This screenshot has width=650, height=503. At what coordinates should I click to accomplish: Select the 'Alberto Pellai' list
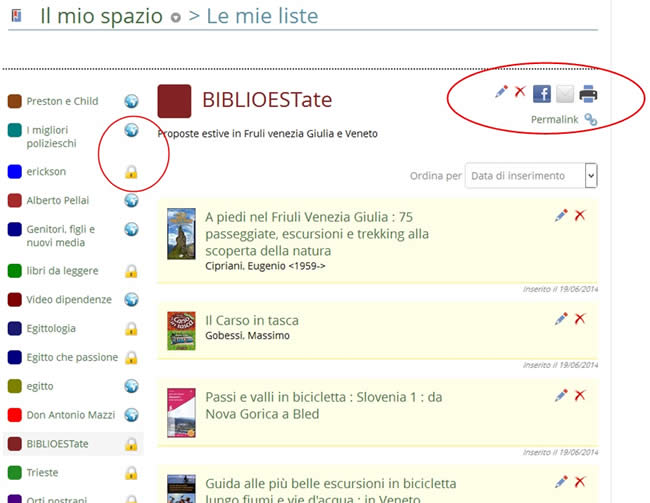tap(58, 200)
